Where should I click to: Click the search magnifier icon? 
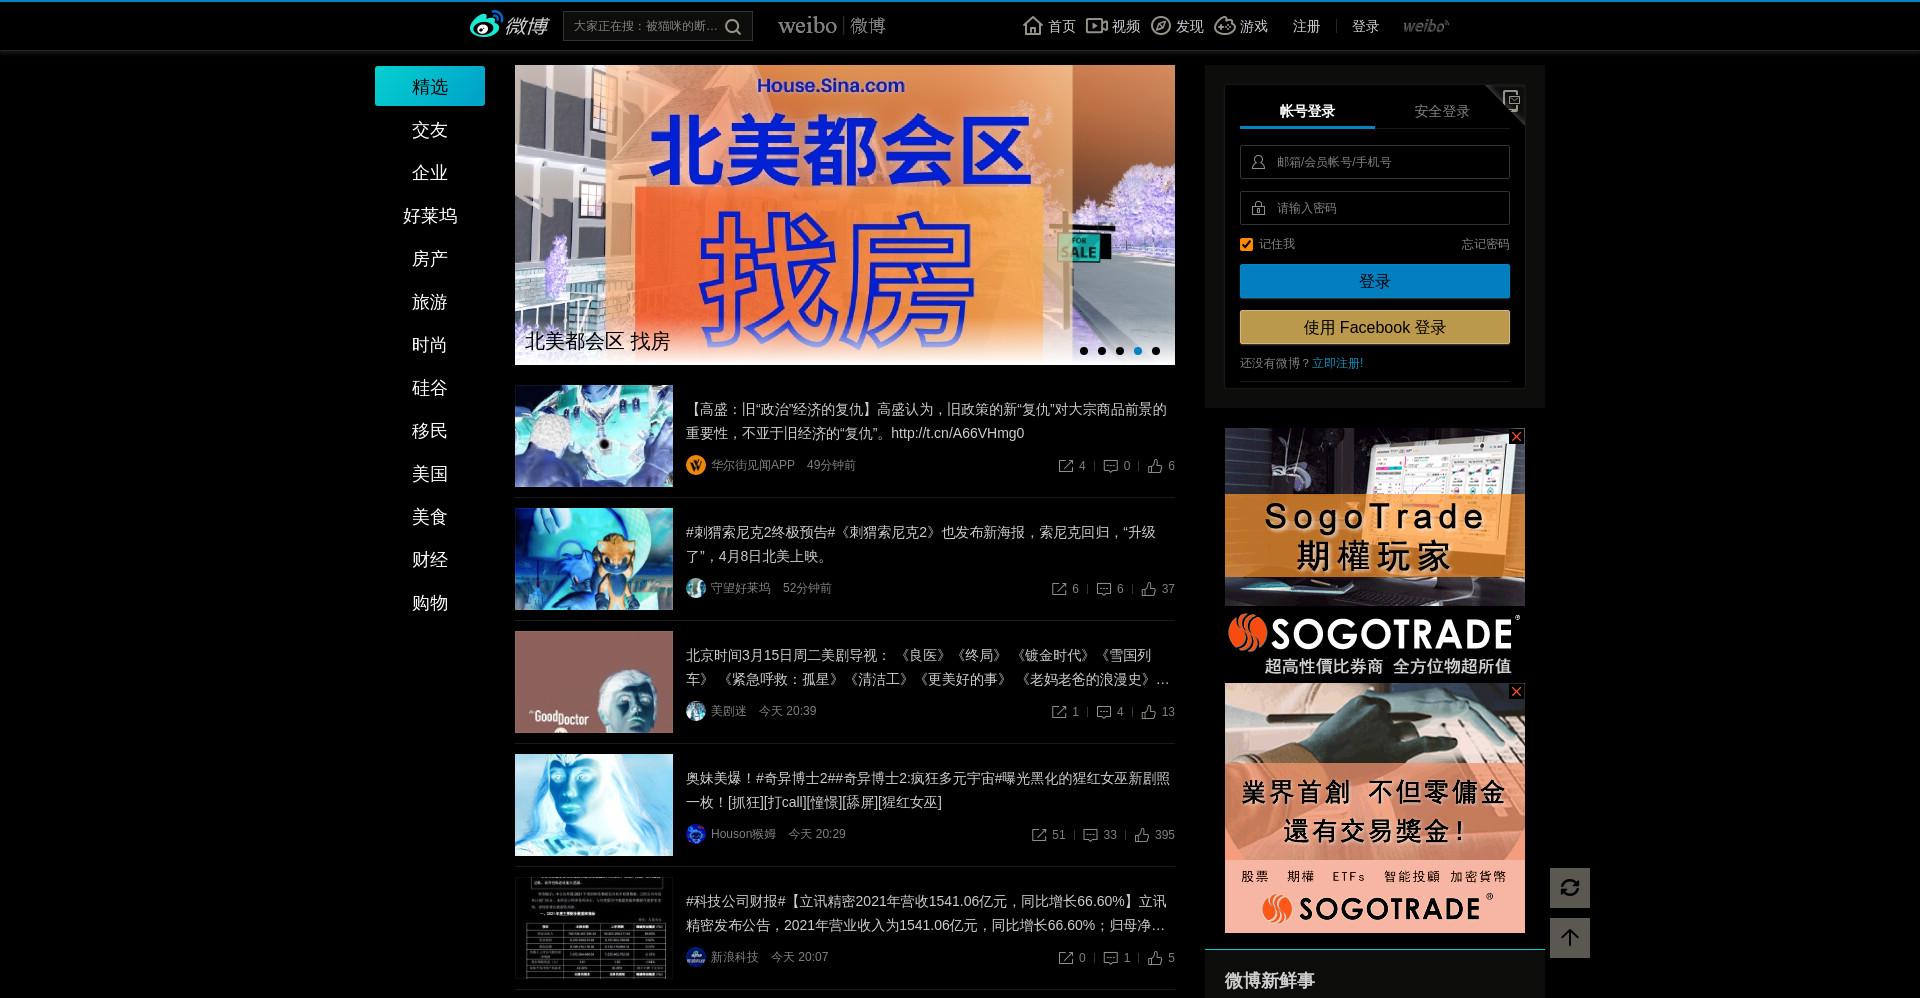pos(733,27)
